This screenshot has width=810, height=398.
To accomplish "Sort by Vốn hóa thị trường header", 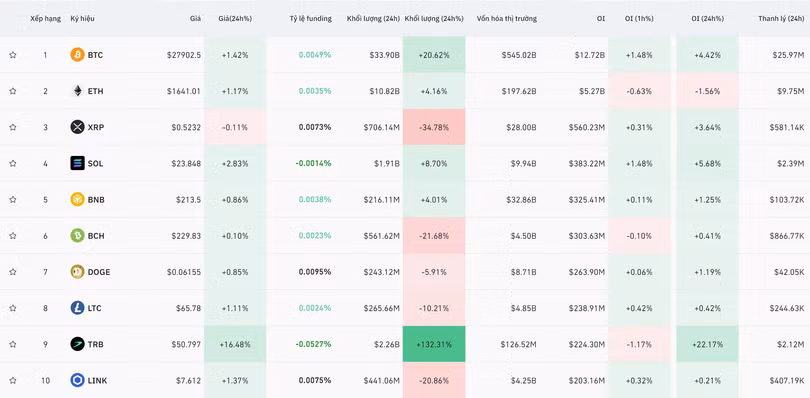I will (x=507, y=19).
